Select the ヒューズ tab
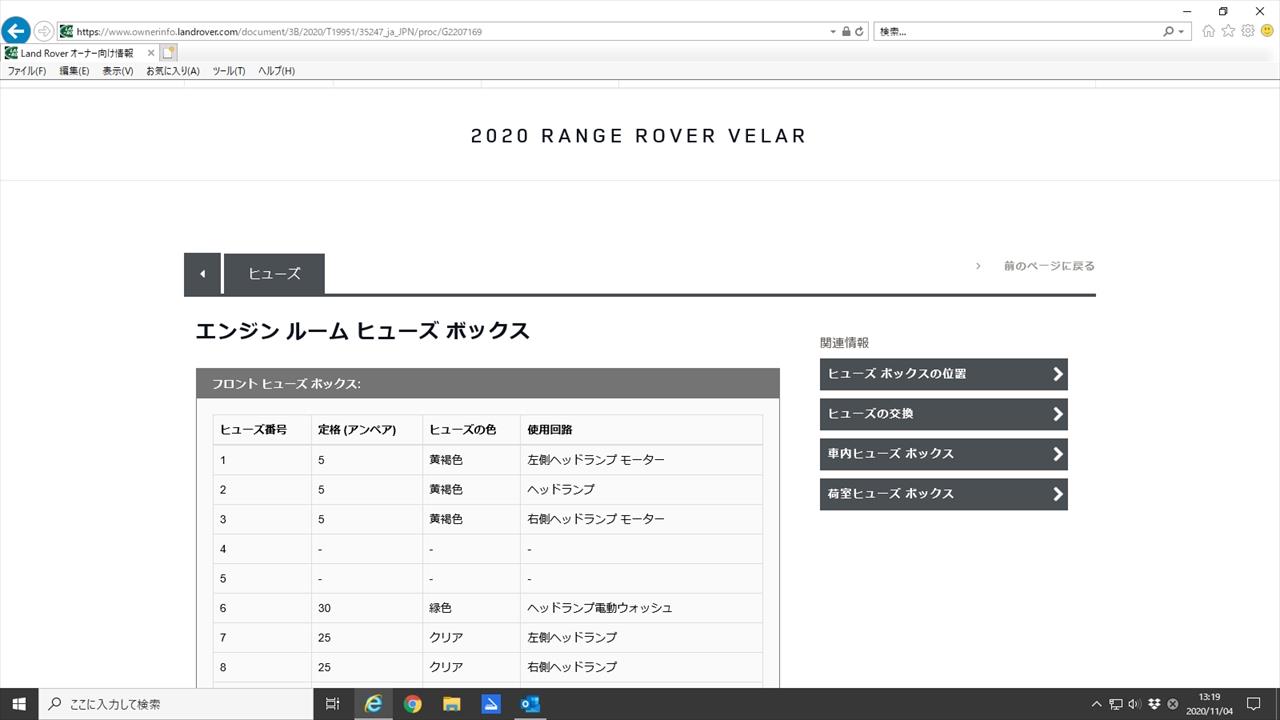Screen dimensions: 1280x720 pos(274,274)
